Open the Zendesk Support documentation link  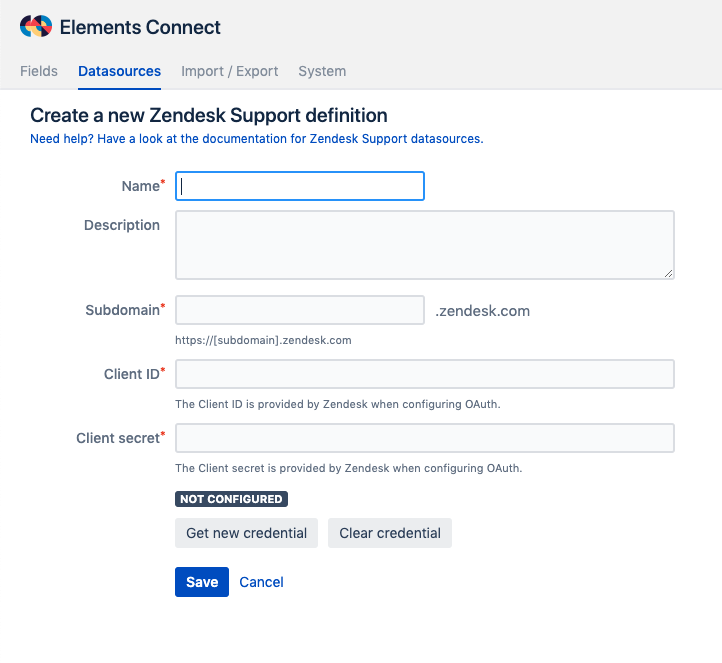tap(257, 139)
